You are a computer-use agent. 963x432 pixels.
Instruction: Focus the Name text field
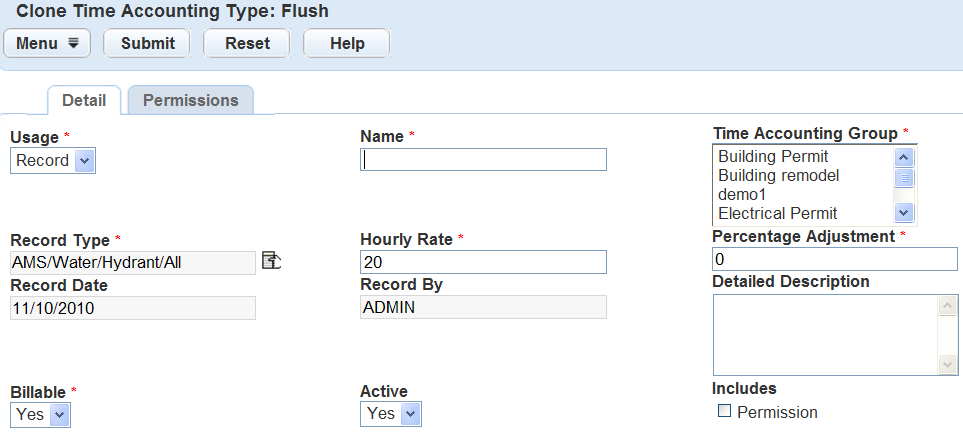(x=483, y=160)
